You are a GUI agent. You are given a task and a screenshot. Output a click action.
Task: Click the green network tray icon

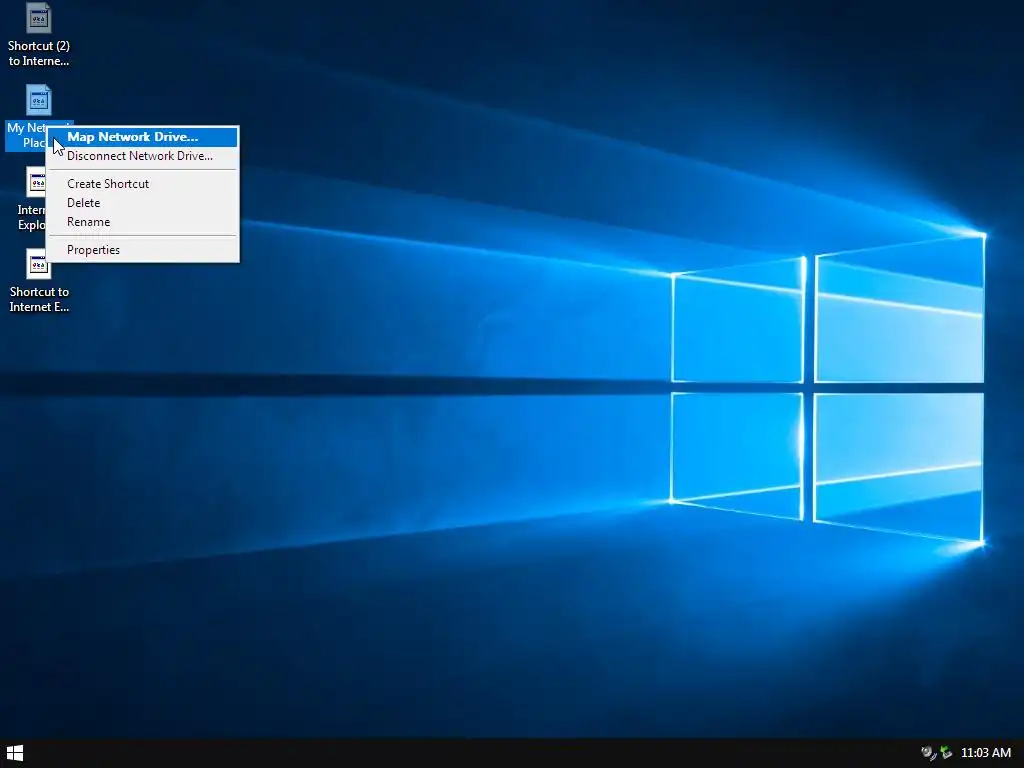[946, 753]
